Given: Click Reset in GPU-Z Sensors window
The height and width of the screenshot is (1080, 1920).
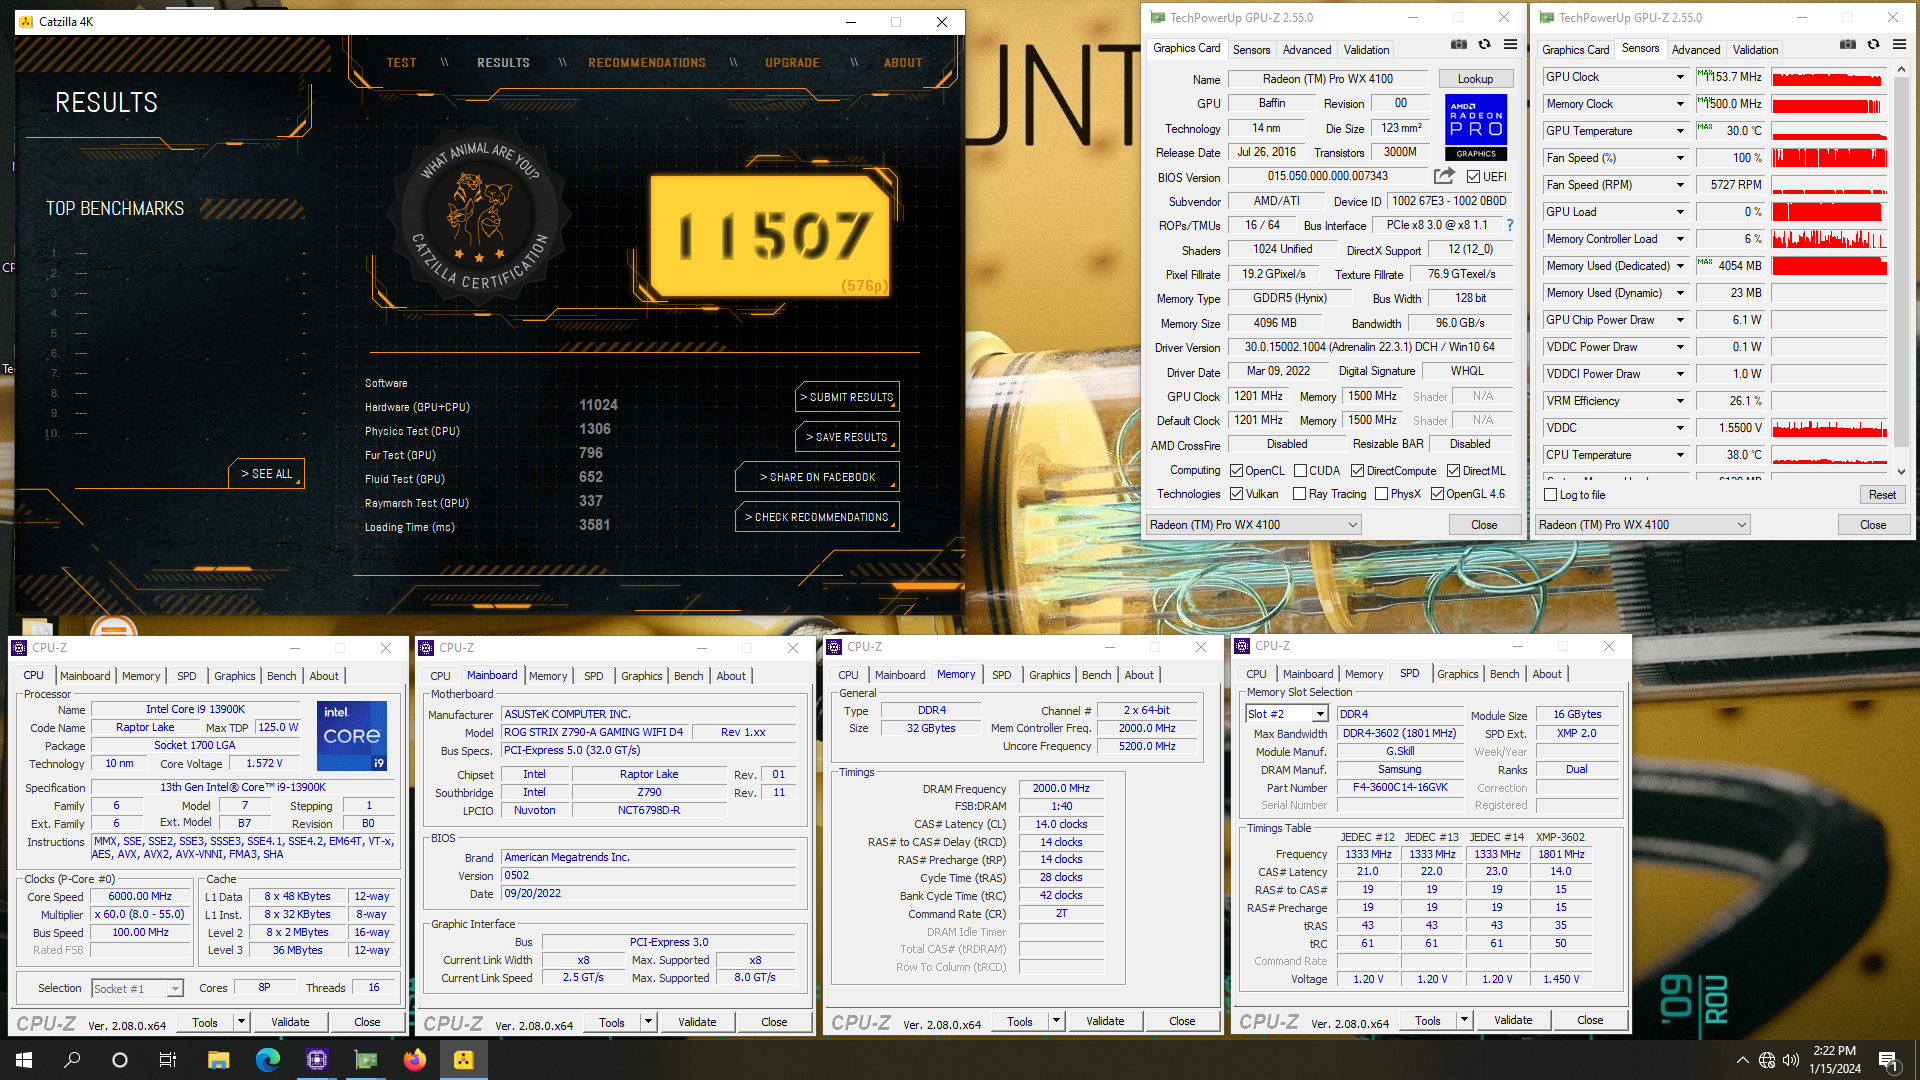Looking at the screenshot, I should coord(1882,495).
